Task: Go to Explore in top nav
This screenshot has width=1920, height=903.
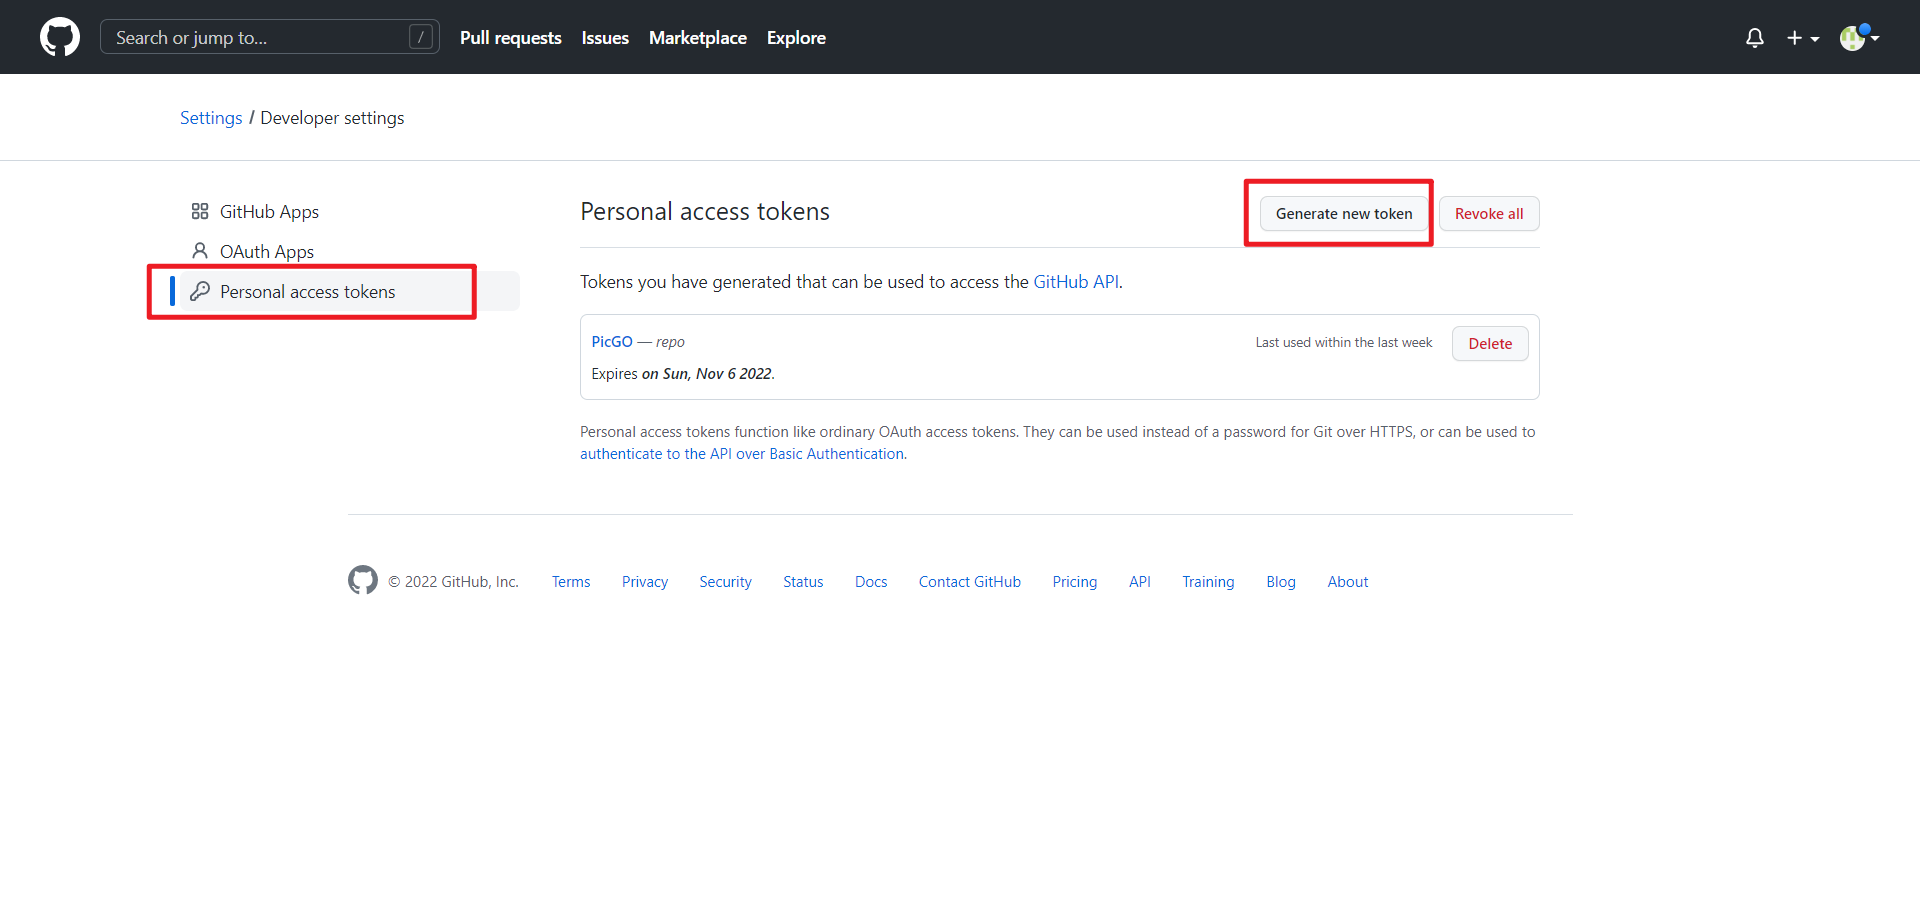Action: 796,38
